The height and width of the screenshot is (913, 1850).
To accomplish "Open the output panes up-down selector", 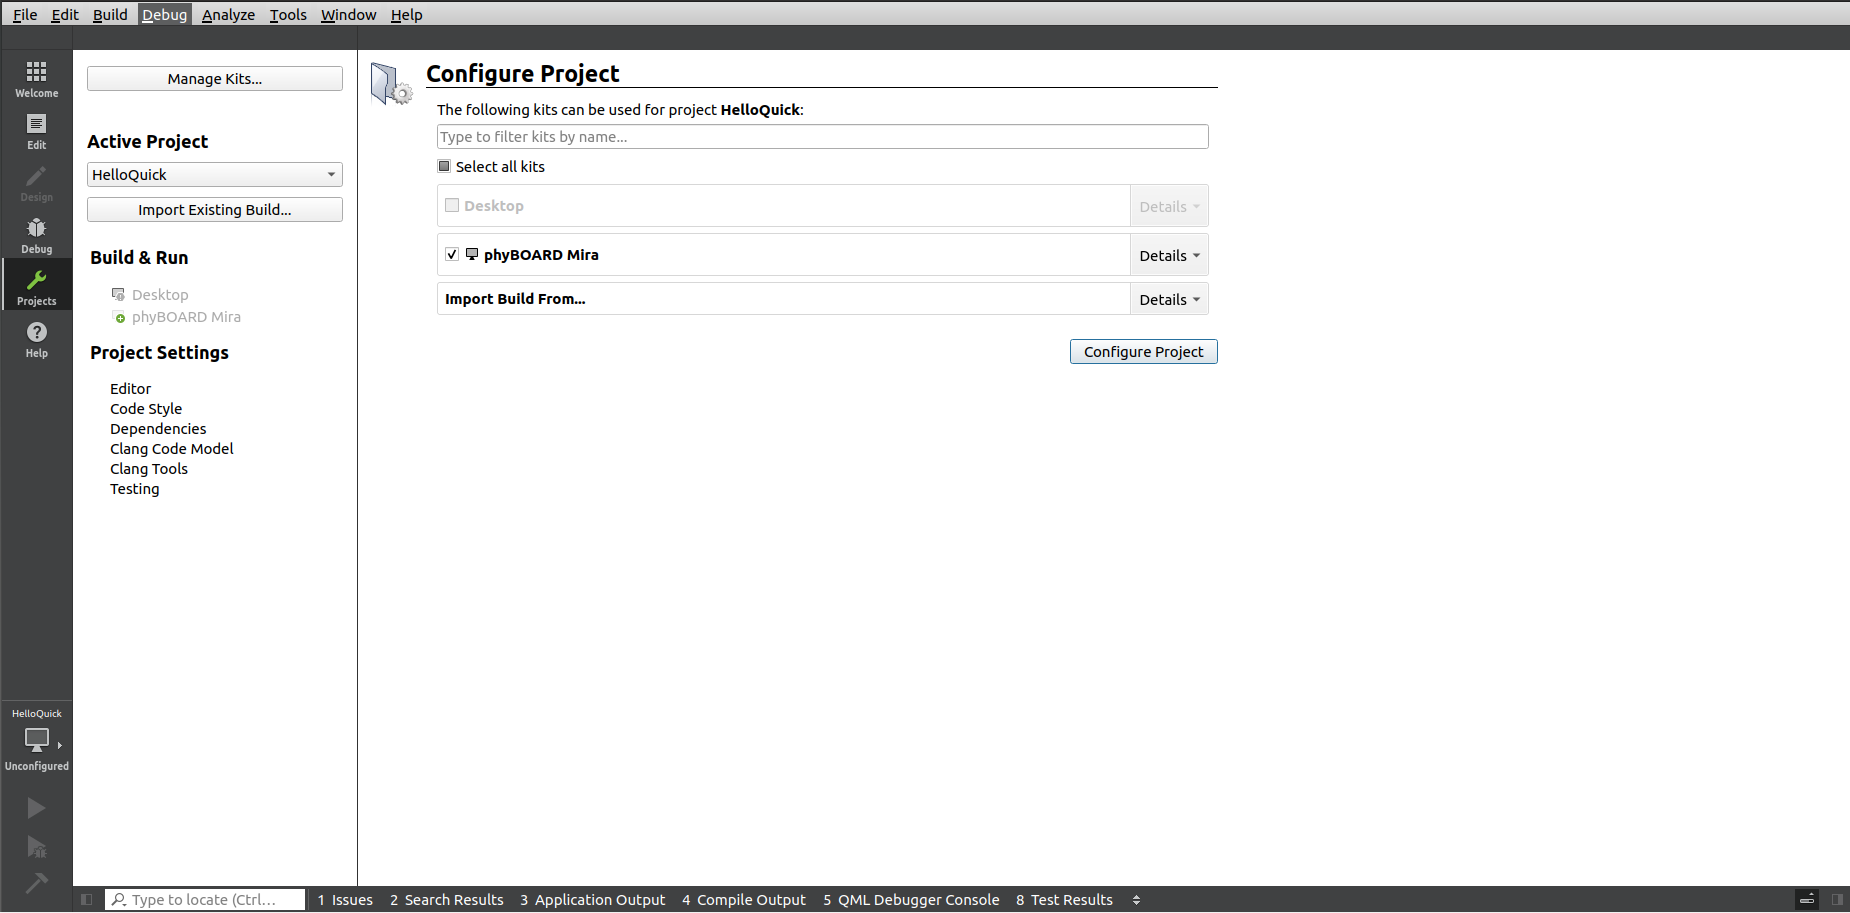I will tap(1136, 899).
